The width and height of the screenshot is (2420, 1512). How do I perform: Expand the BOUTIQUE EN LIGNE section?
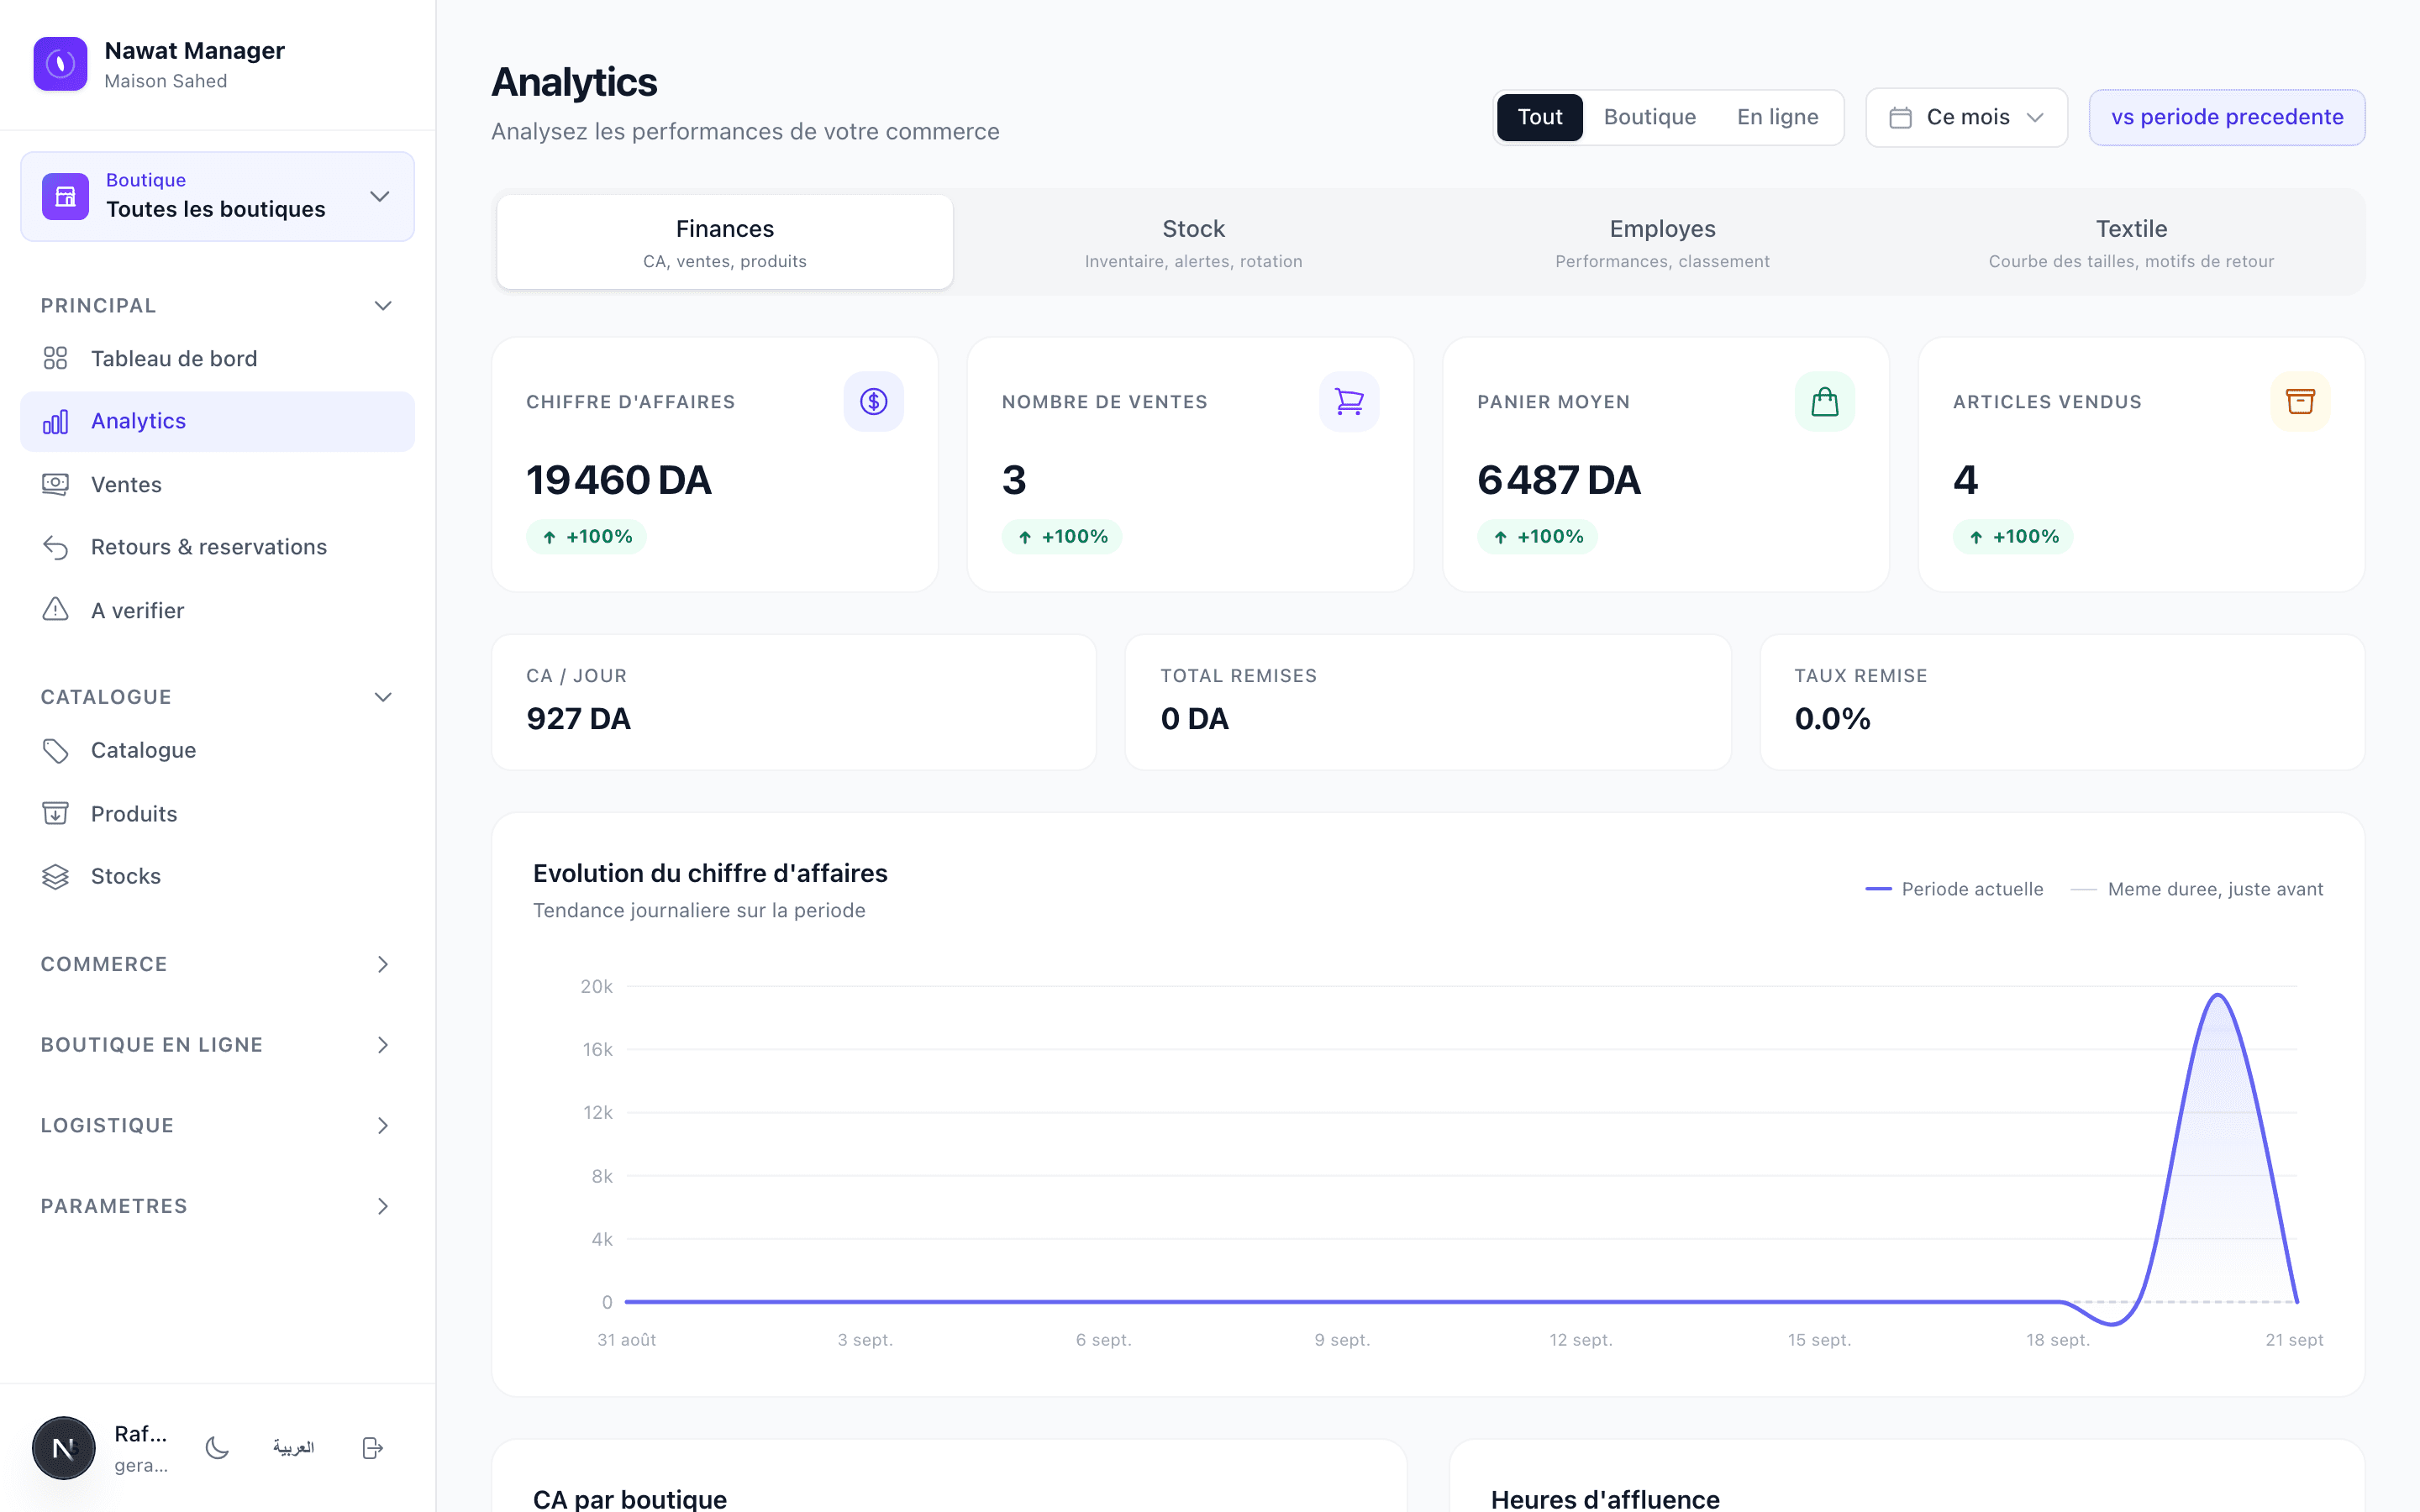click(x=217, y=1045)
